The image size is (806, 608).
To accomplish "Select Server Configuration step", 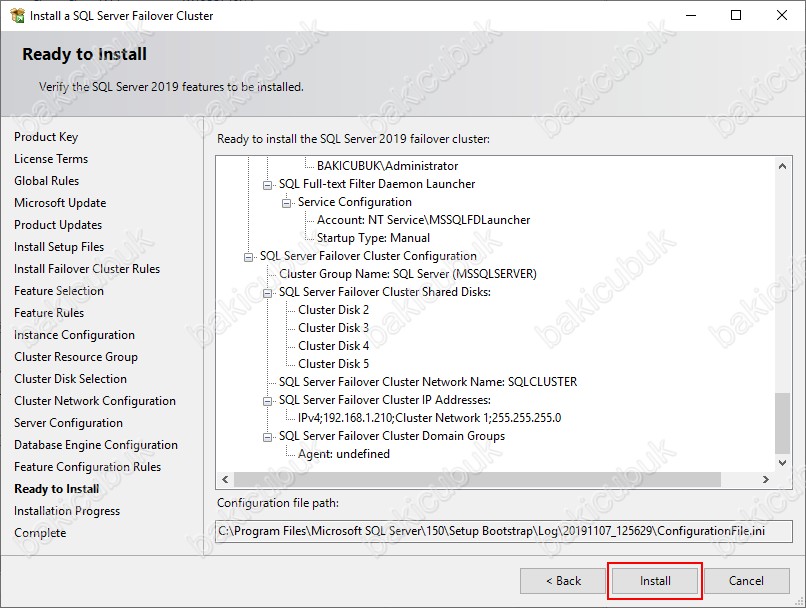I will pos(68,423).
